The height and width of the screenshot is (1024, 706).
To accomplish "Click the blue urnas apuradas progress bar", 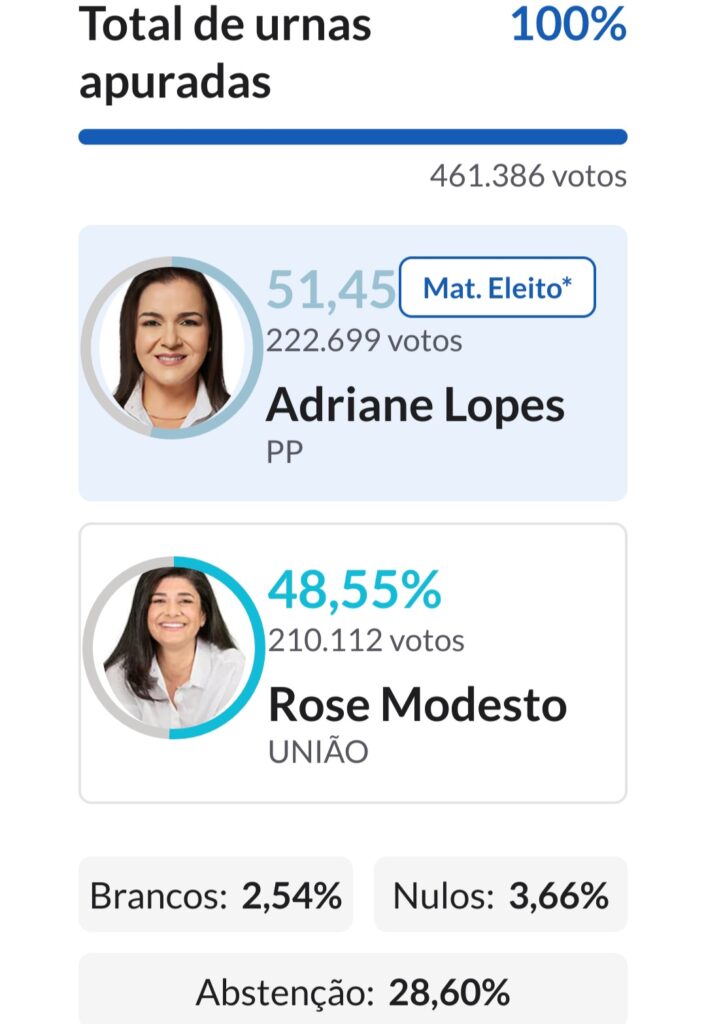I will click(353, 136).
